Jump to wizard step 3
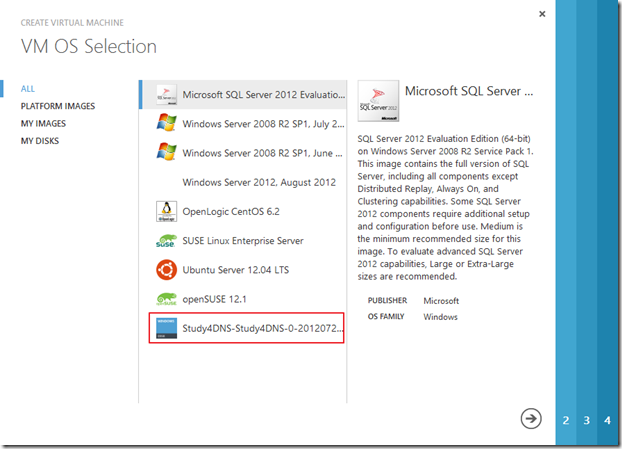622x449 pixels. tap(586, 420)
